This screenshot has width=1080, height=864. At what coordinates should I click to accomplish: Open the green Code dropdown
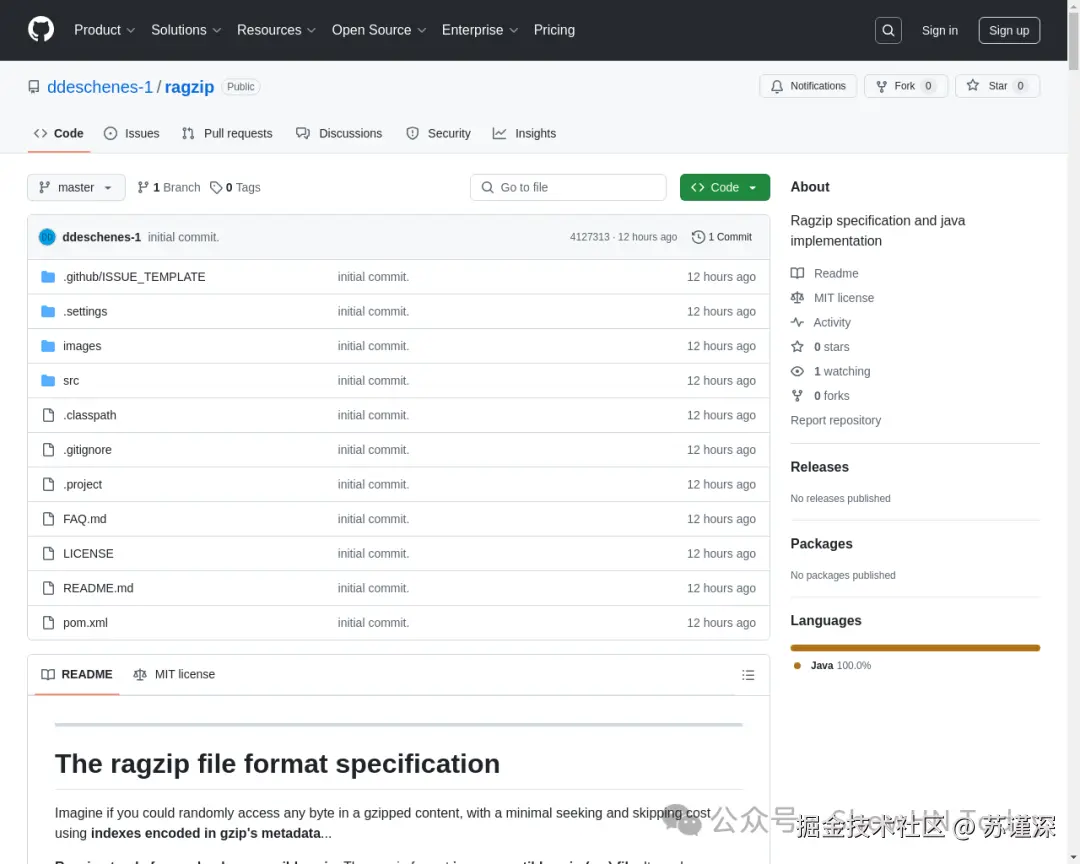(725, 187)
